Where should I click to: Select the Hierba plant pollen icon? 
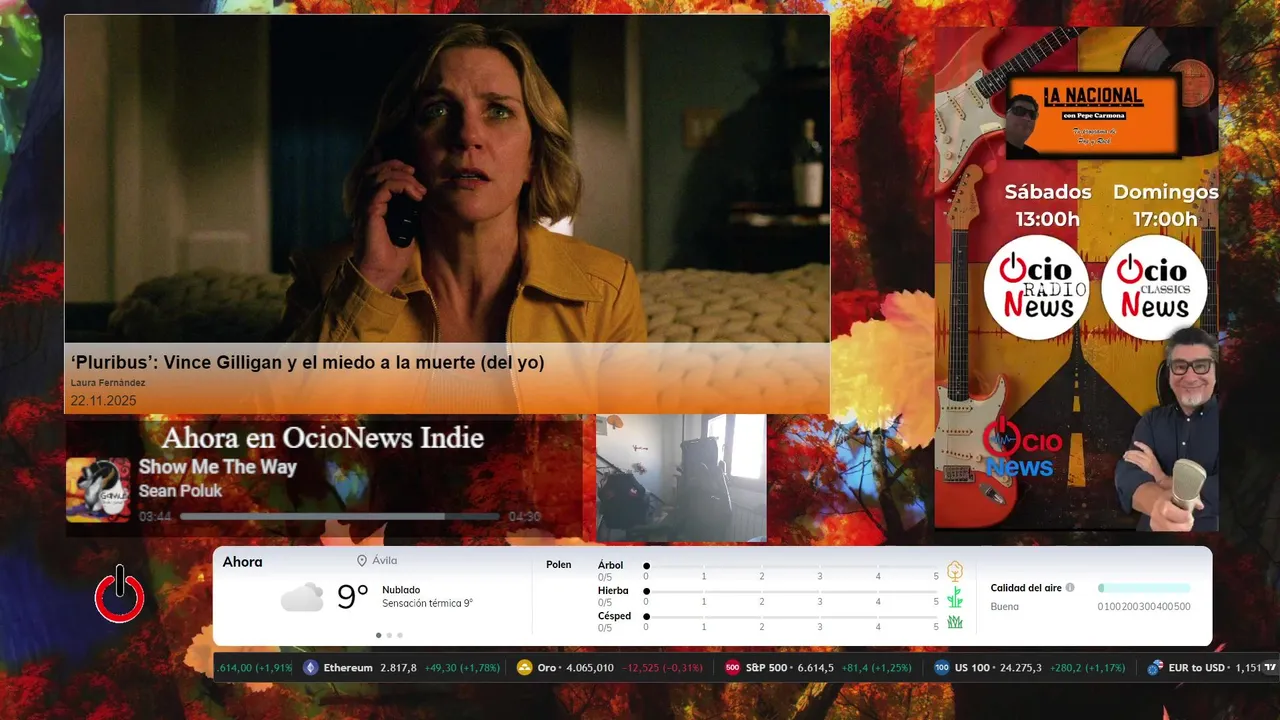point(955,597)
